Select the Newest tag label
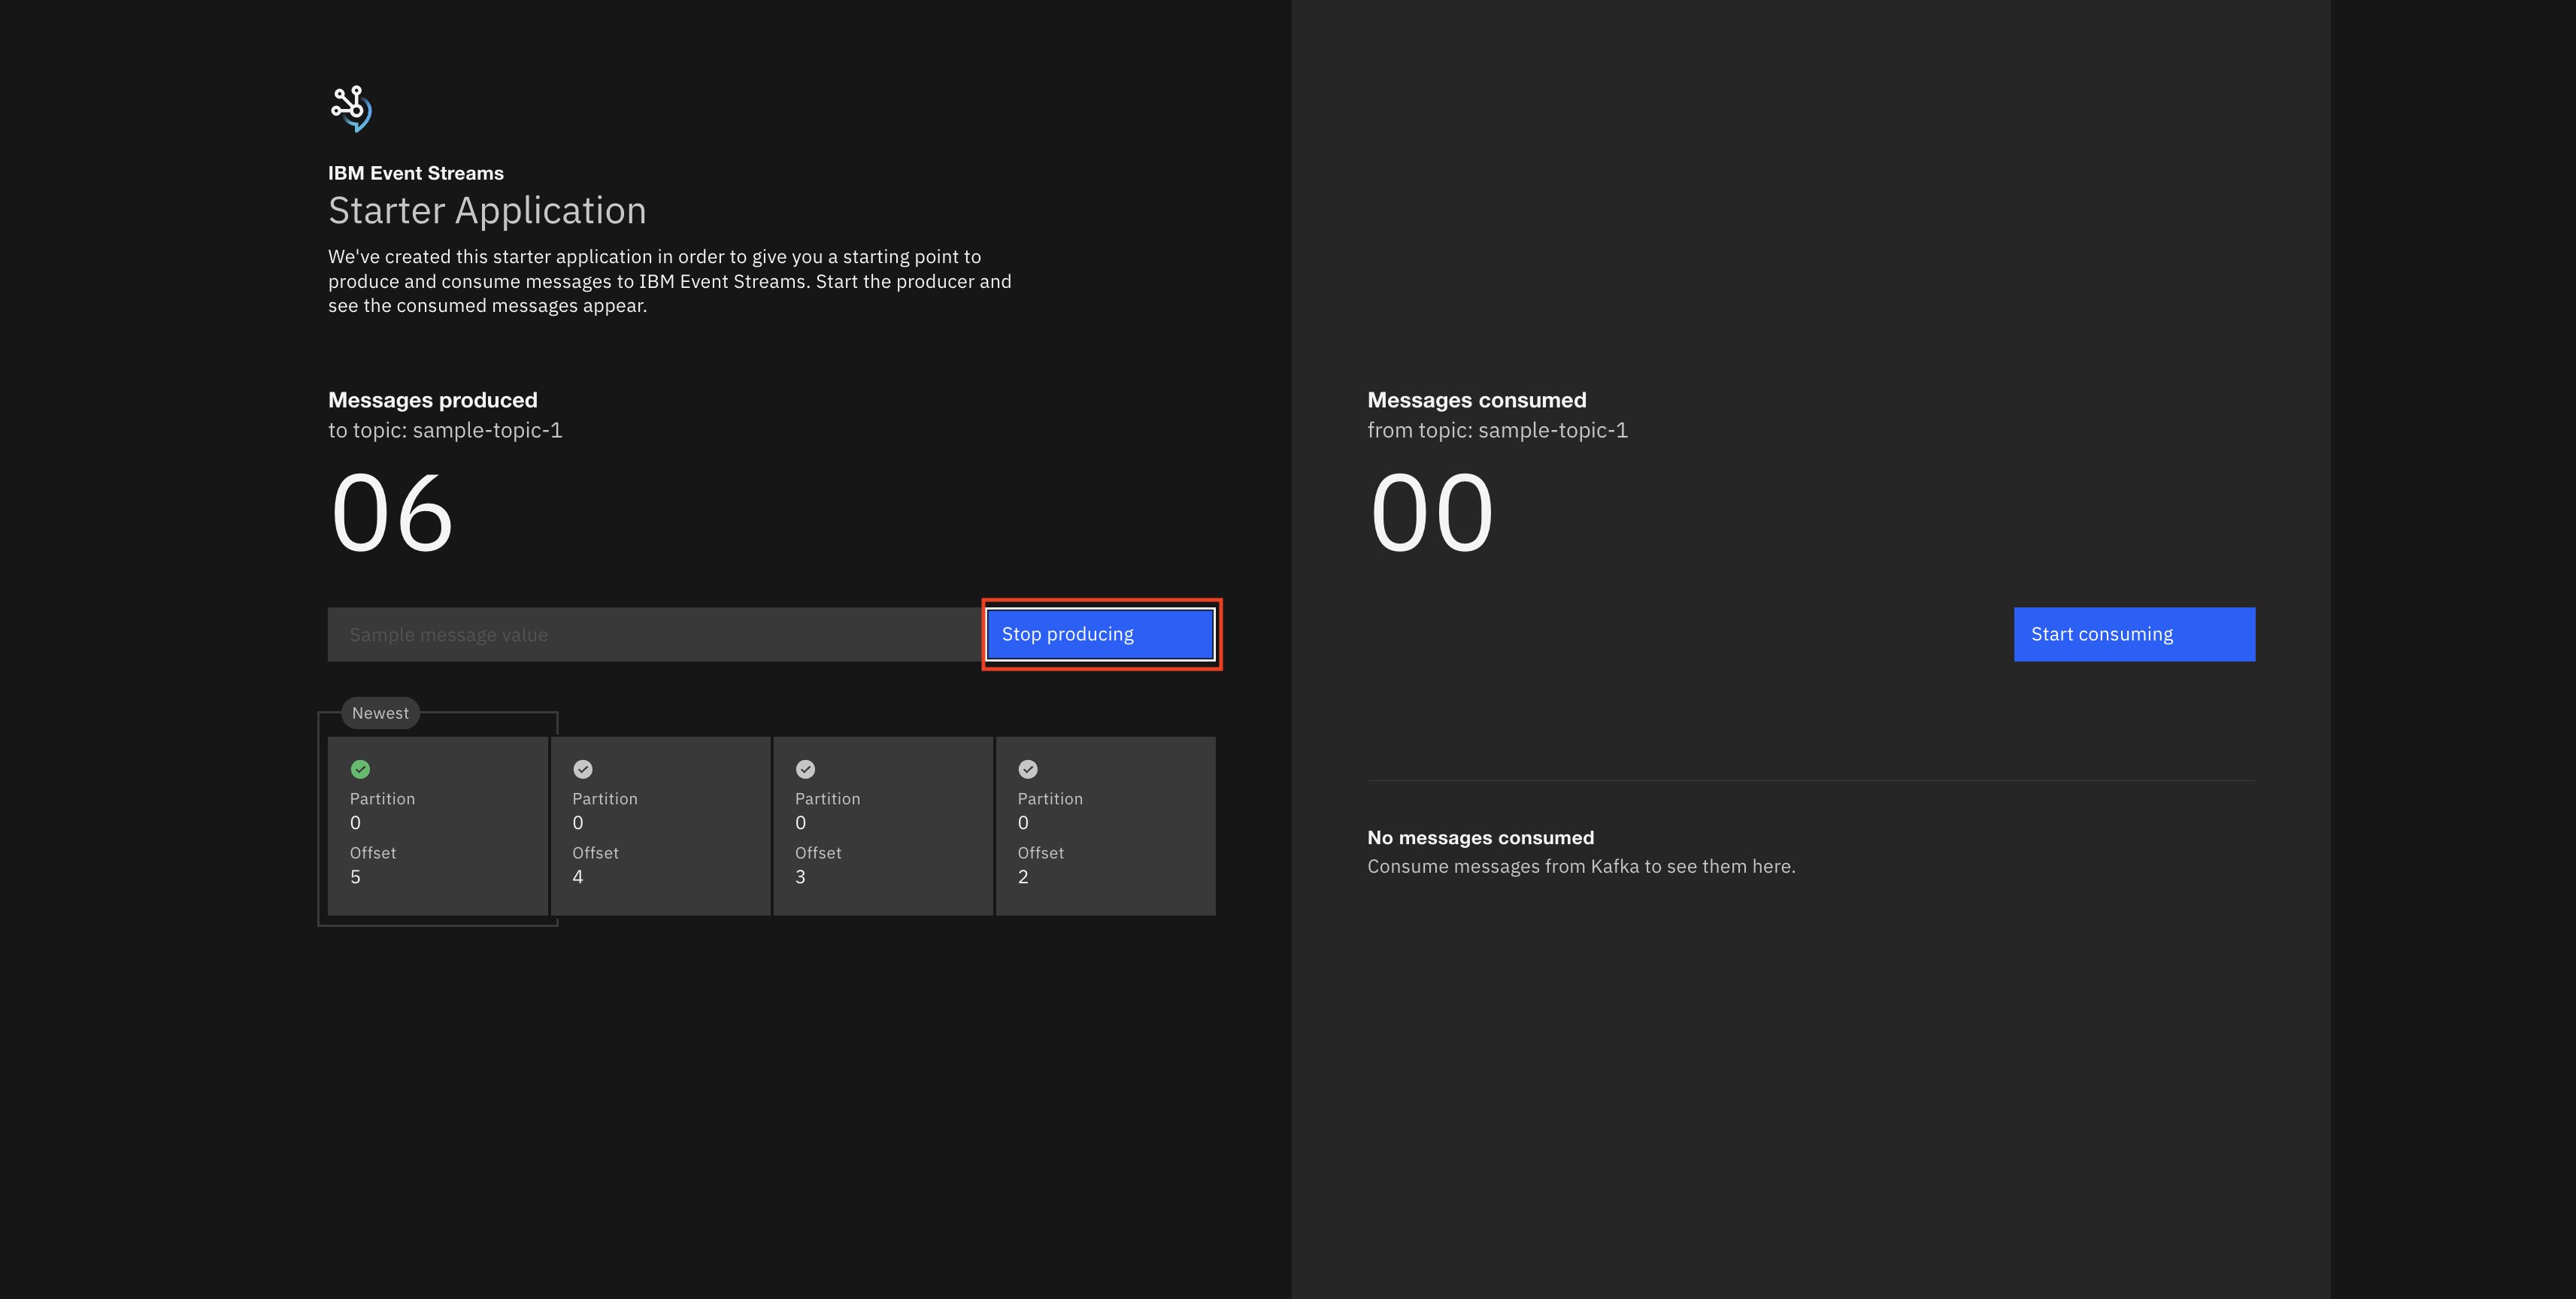 380,713
